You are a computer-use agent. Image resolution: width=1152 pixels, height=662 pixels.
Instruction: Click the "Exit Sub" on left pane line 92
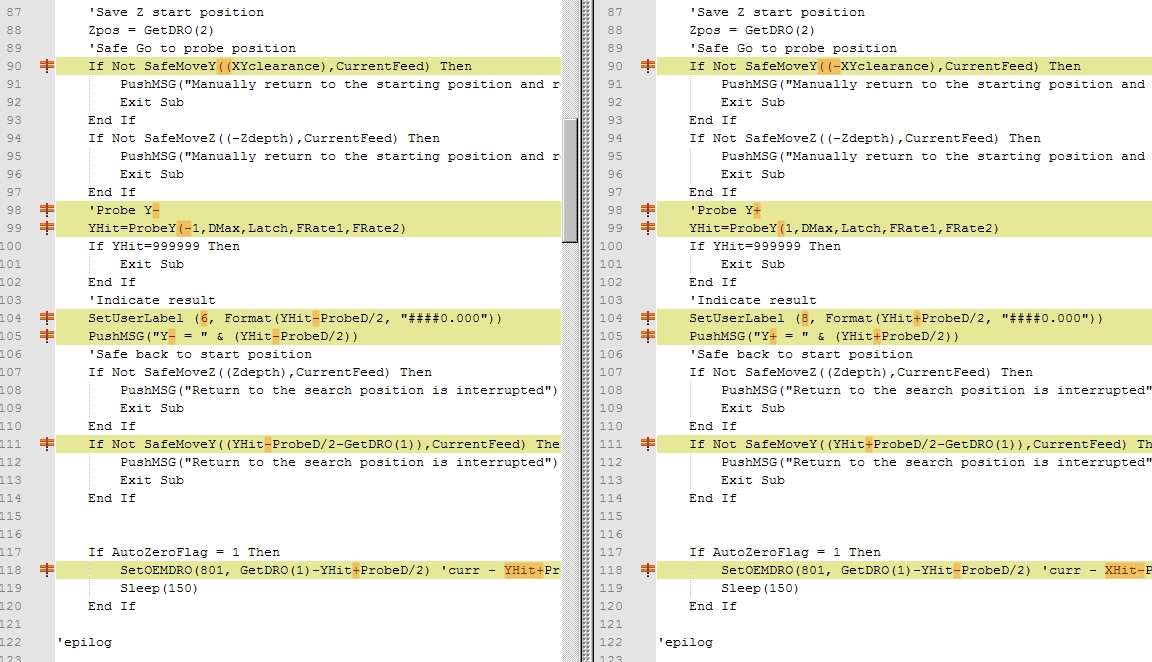coord(152,102)
